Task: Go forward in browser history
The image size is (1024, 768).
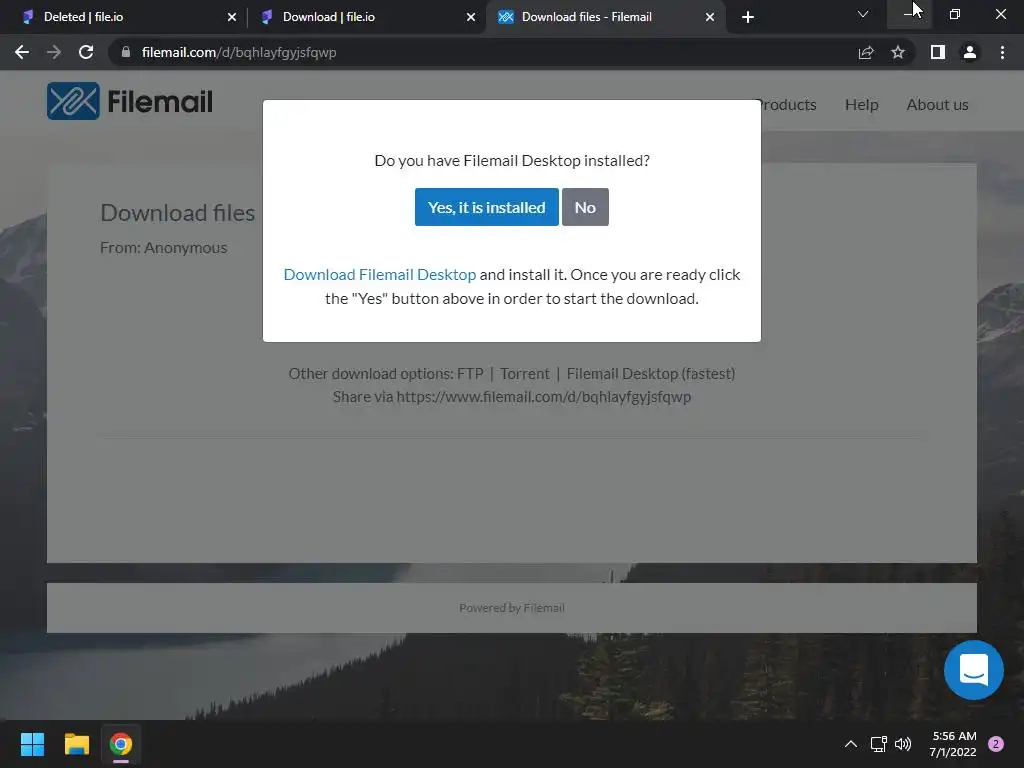Action: coord(54,52)
